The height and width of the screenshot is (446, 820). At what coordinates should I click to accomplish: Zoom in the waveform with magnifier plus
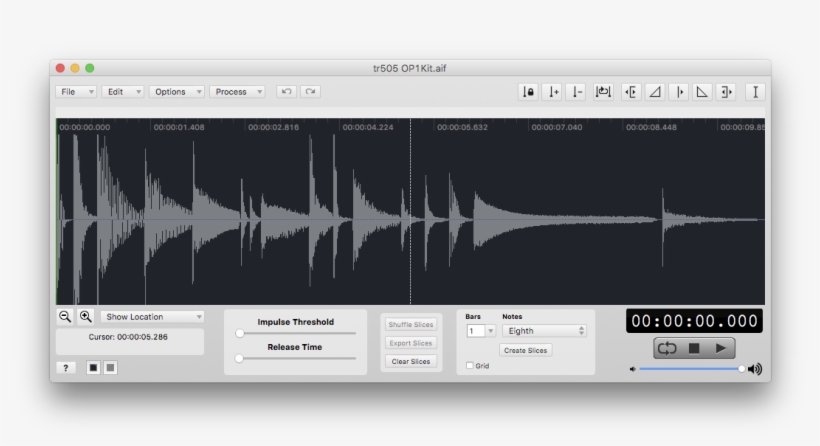pos(86,316)
